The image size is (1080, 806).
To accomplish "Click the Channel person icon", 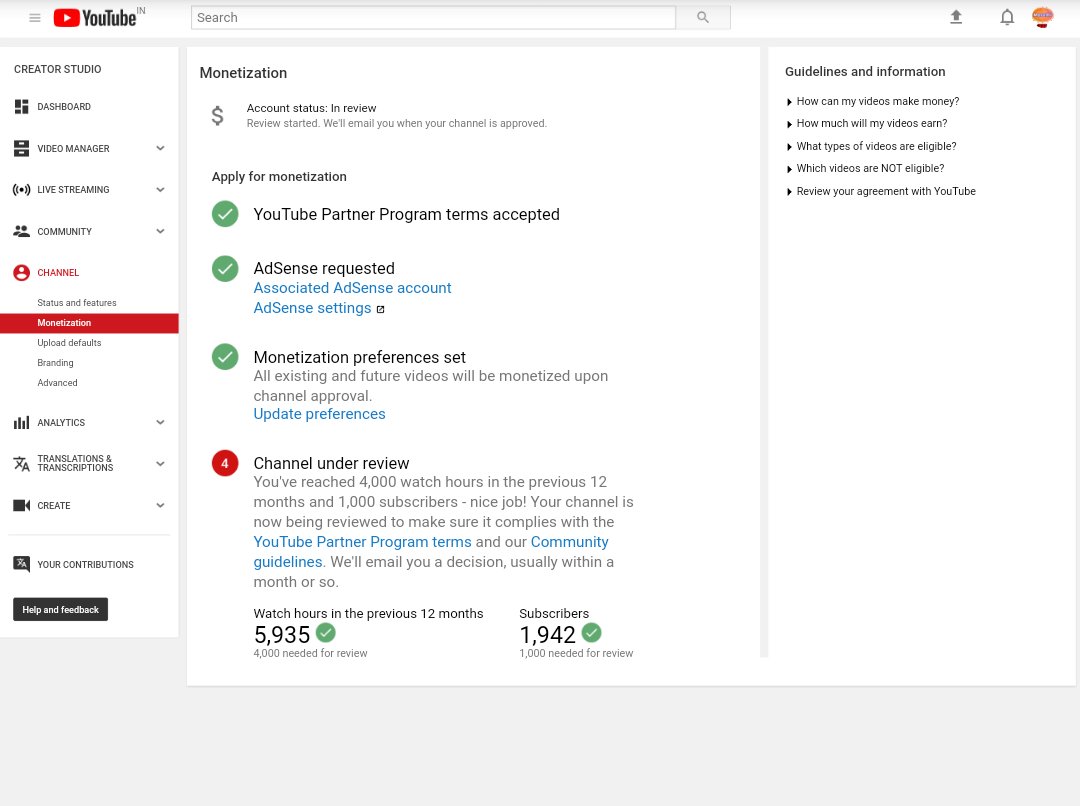I will 21,273.
